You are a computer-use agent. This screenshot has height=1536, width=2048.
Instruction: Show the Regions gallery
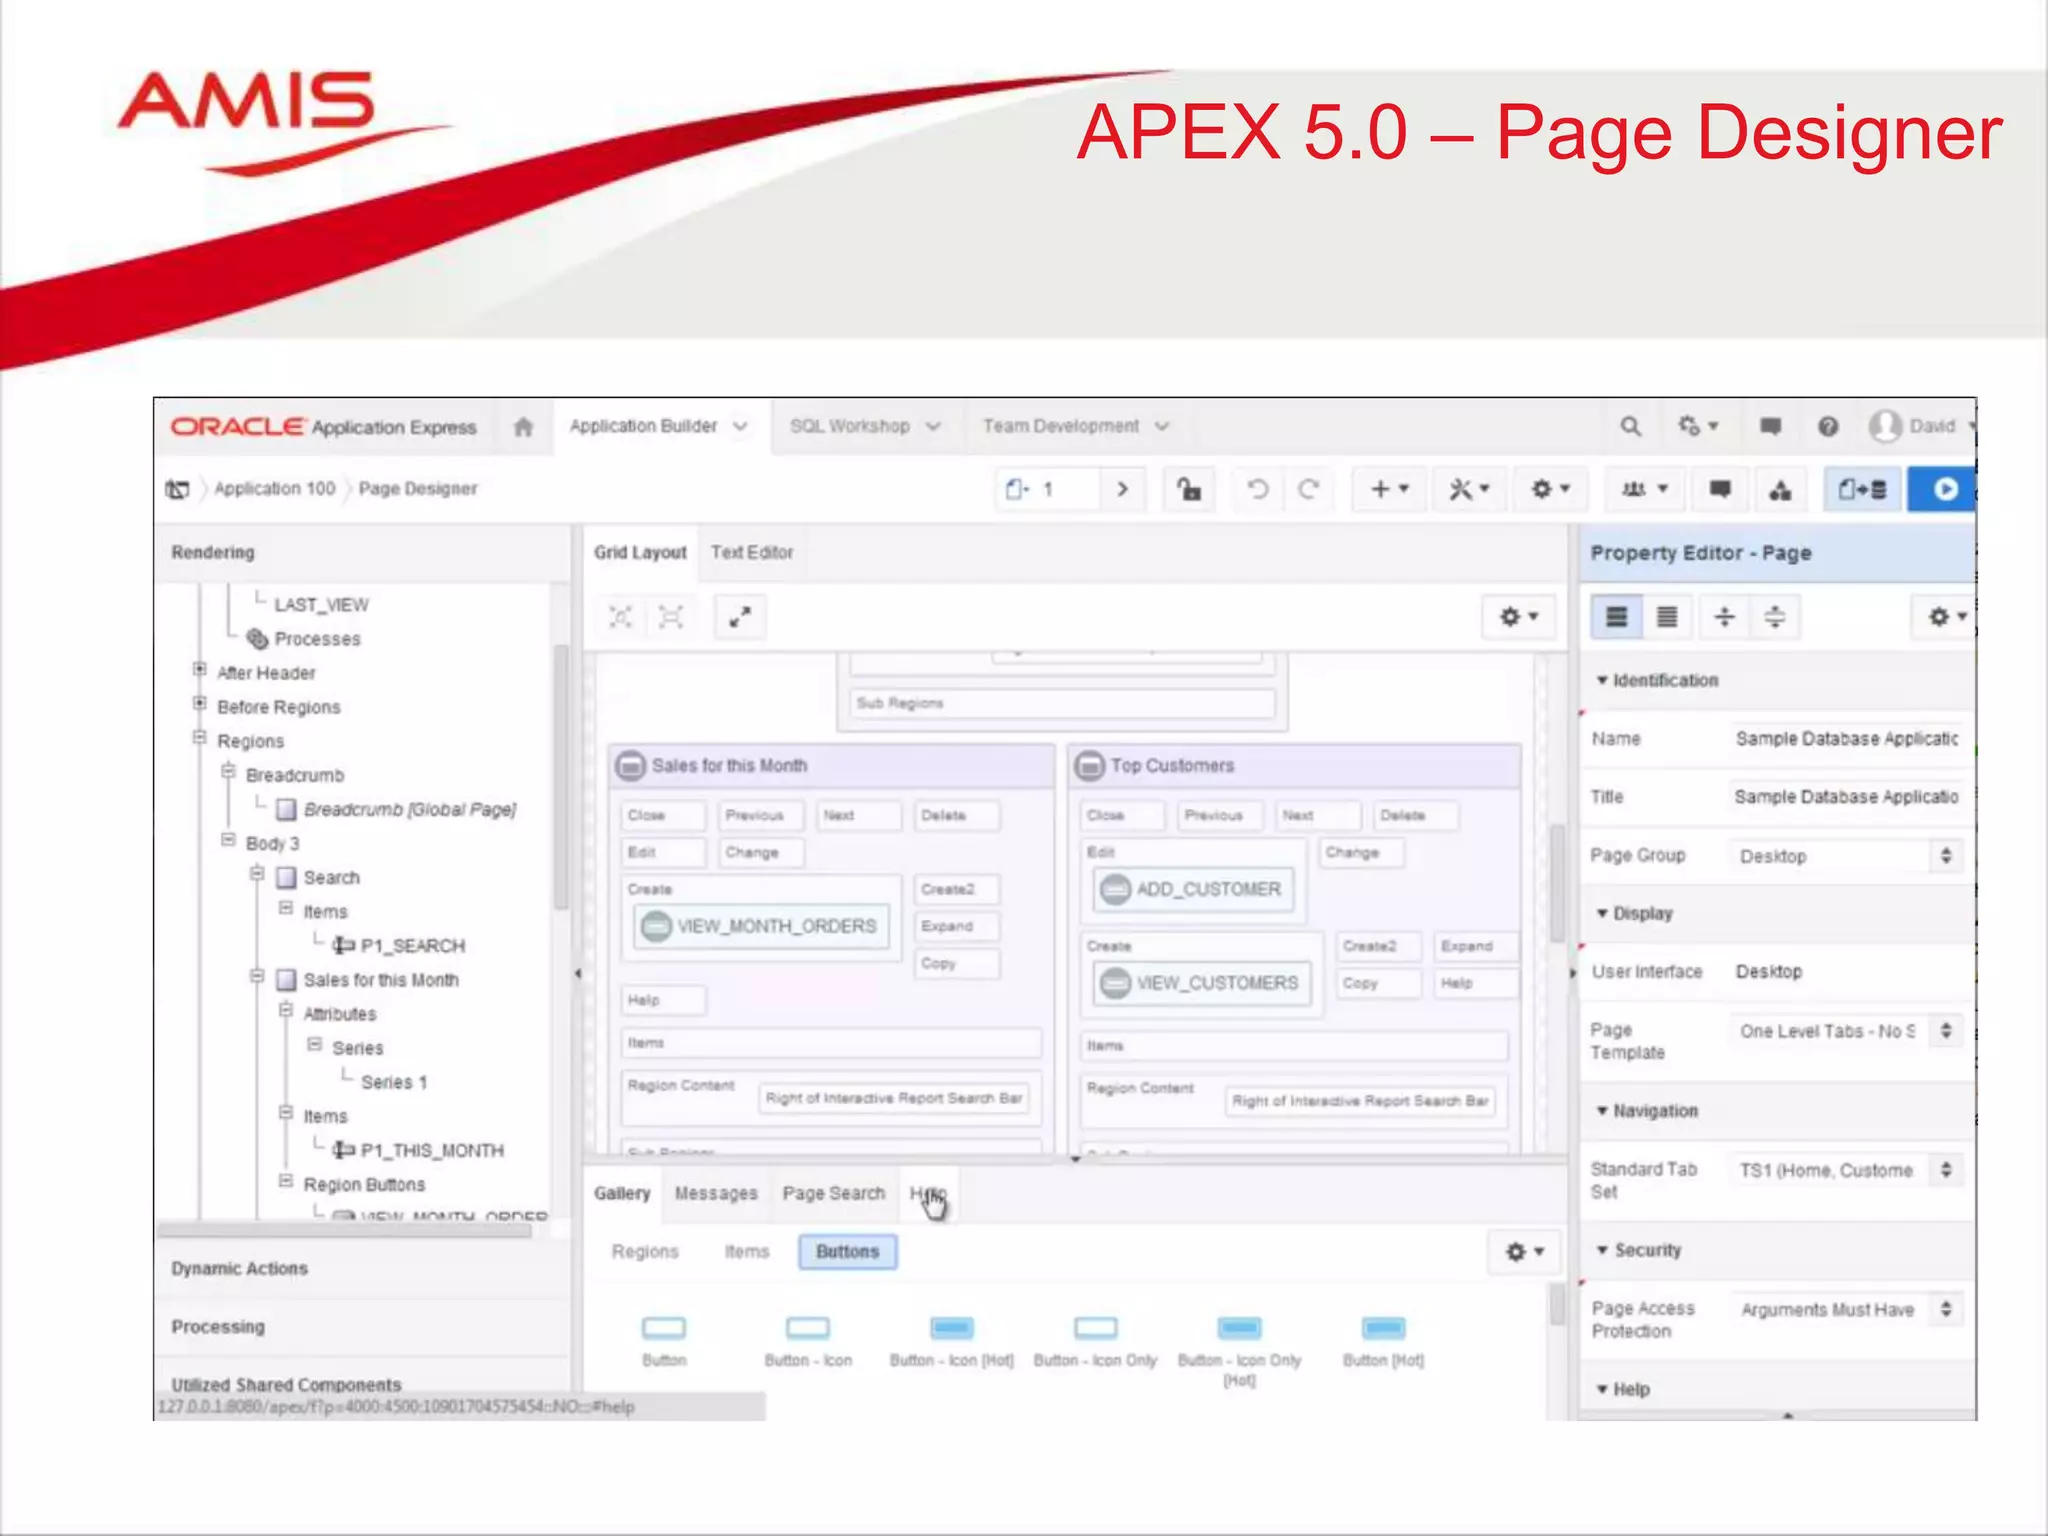(x=645, y=1252)
